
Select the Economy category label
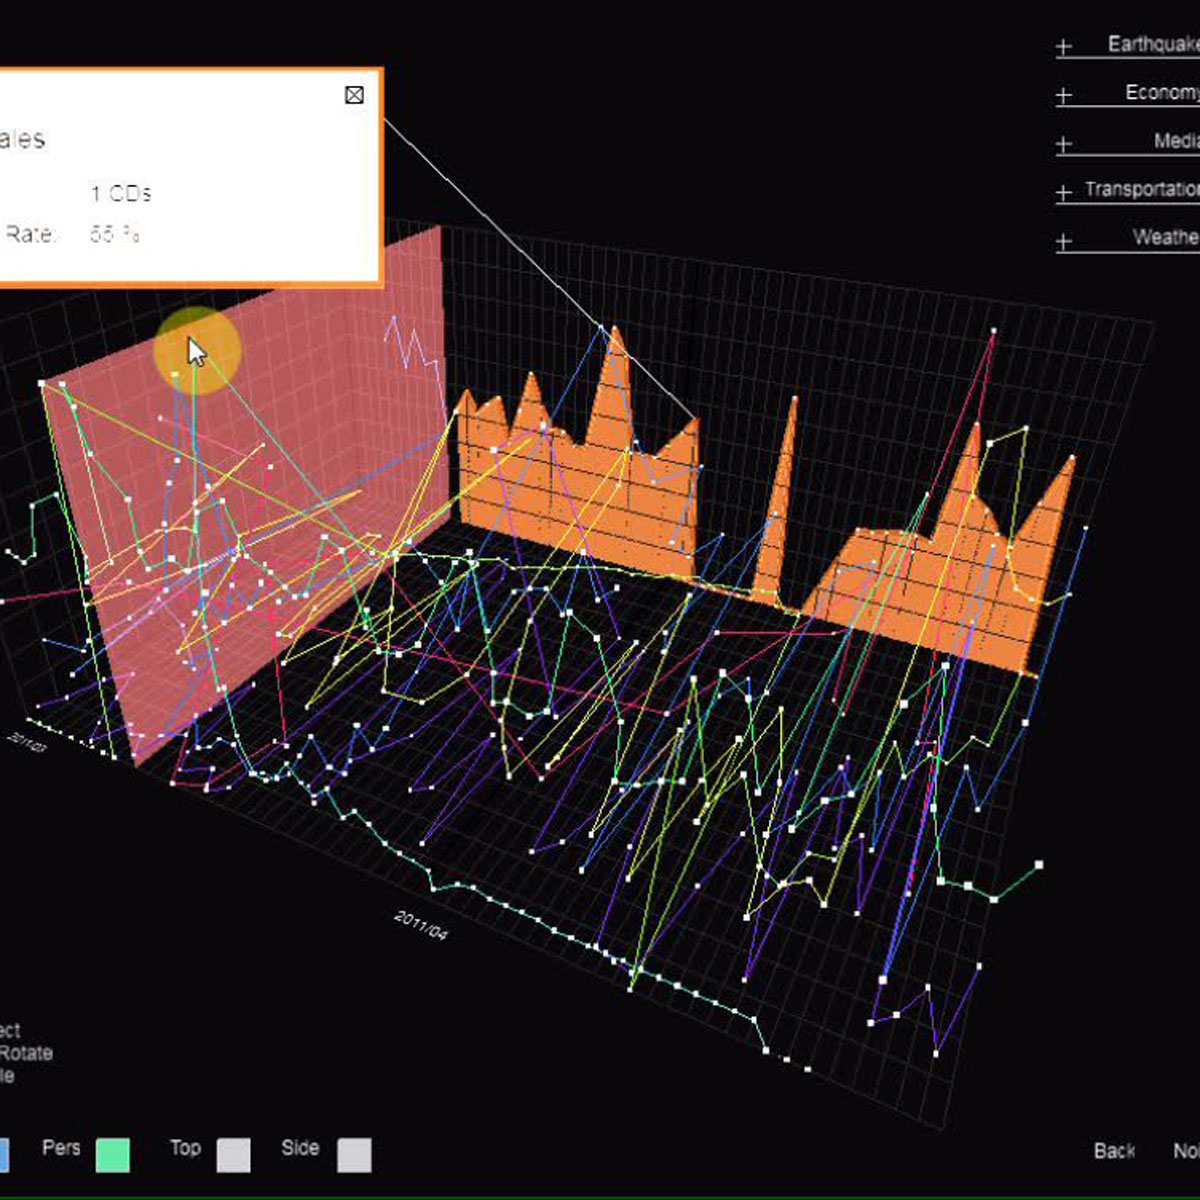click(x=1160, y=92)
